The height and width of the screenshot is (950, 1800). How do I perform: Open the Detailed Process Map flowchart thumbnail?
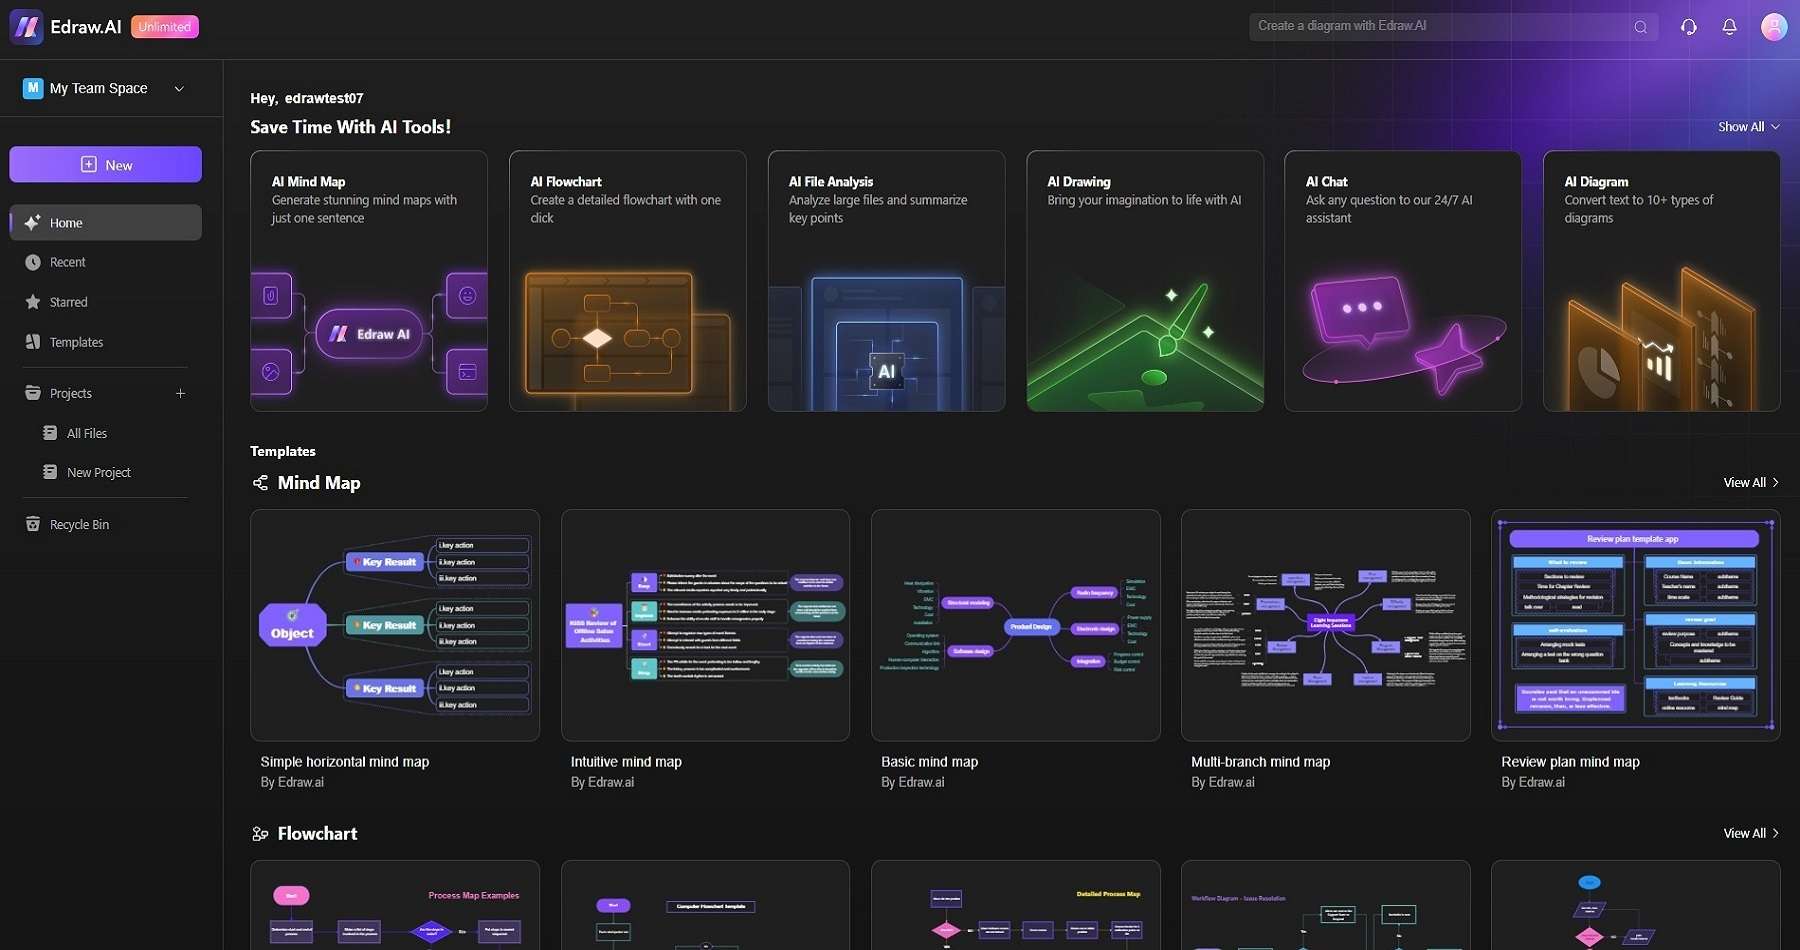pyautogui.click(x=1016, y=905)
